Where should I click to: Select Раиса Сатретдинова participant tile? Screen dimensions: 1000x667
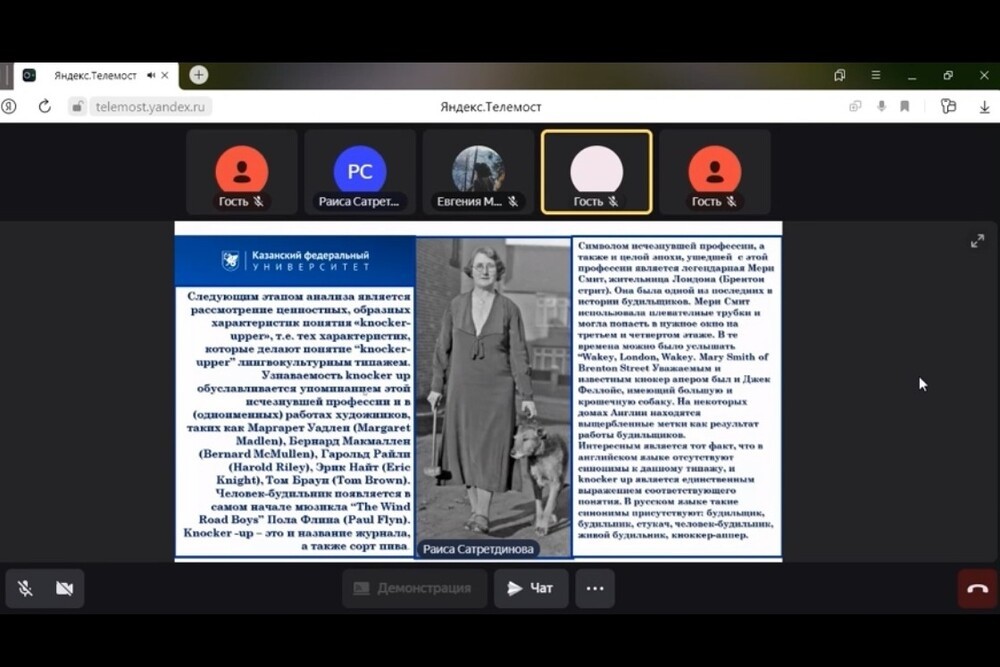click(359, 172)
